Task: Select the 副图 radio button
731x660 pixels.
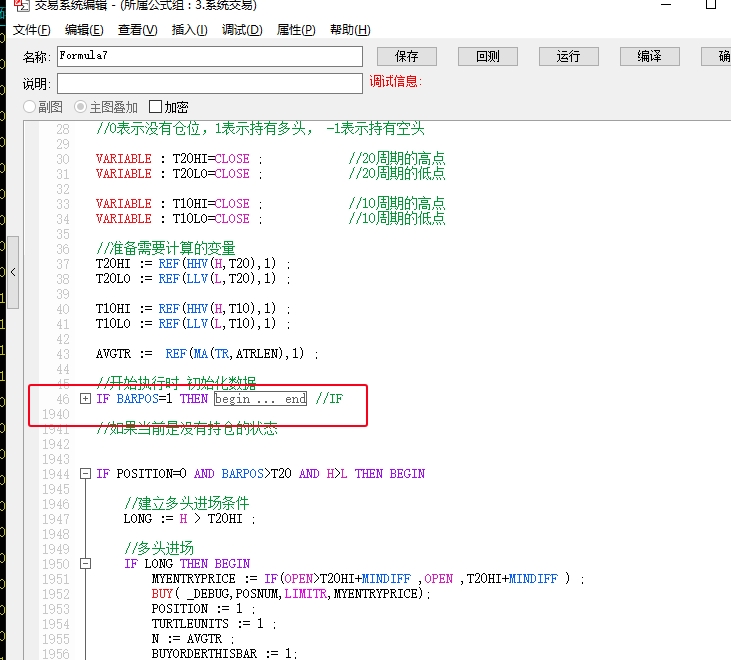Action: 29,107
